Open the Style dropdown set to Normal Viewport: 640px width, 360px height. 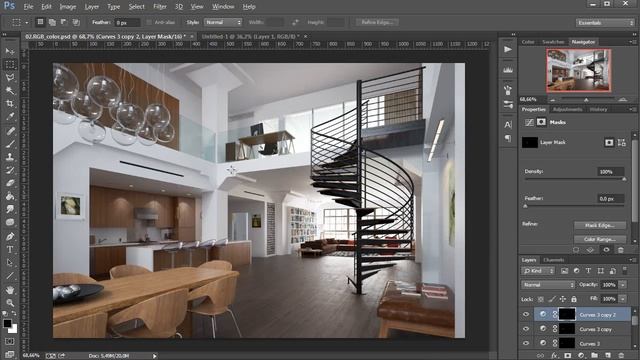click(223, 22)
